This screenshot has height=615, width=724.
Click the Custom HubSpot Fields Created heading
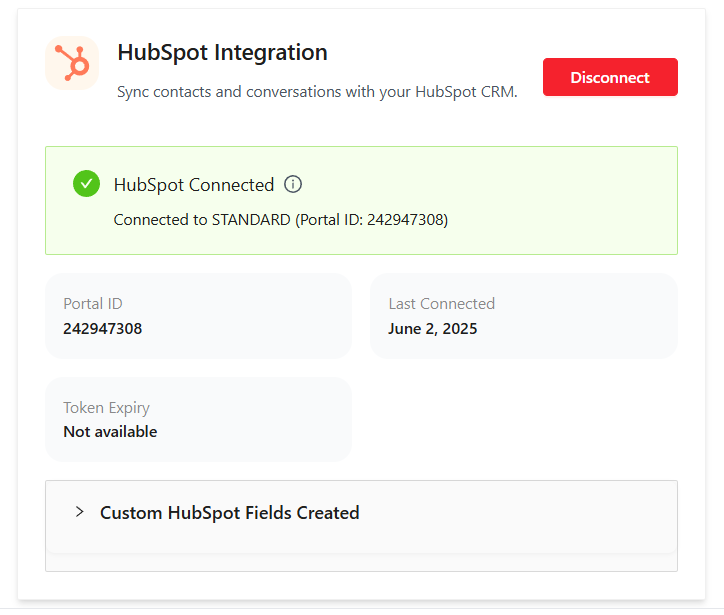229,512
